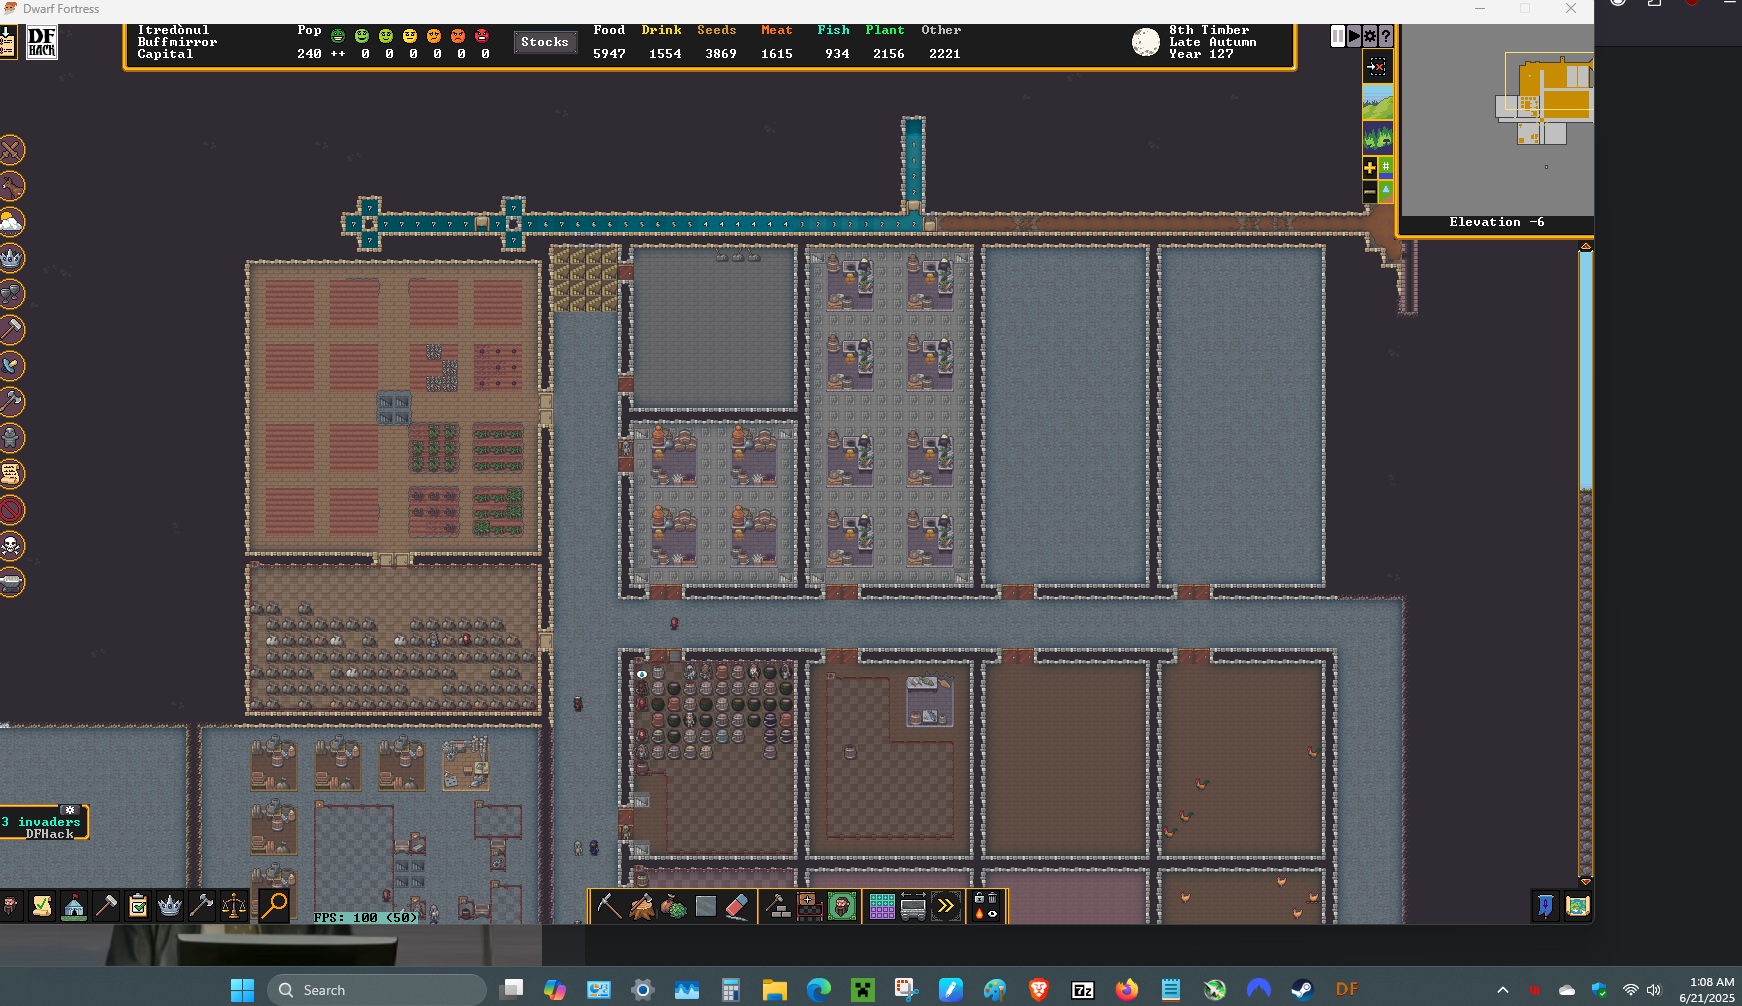Open the horse animal alert

tap(11, 186)
